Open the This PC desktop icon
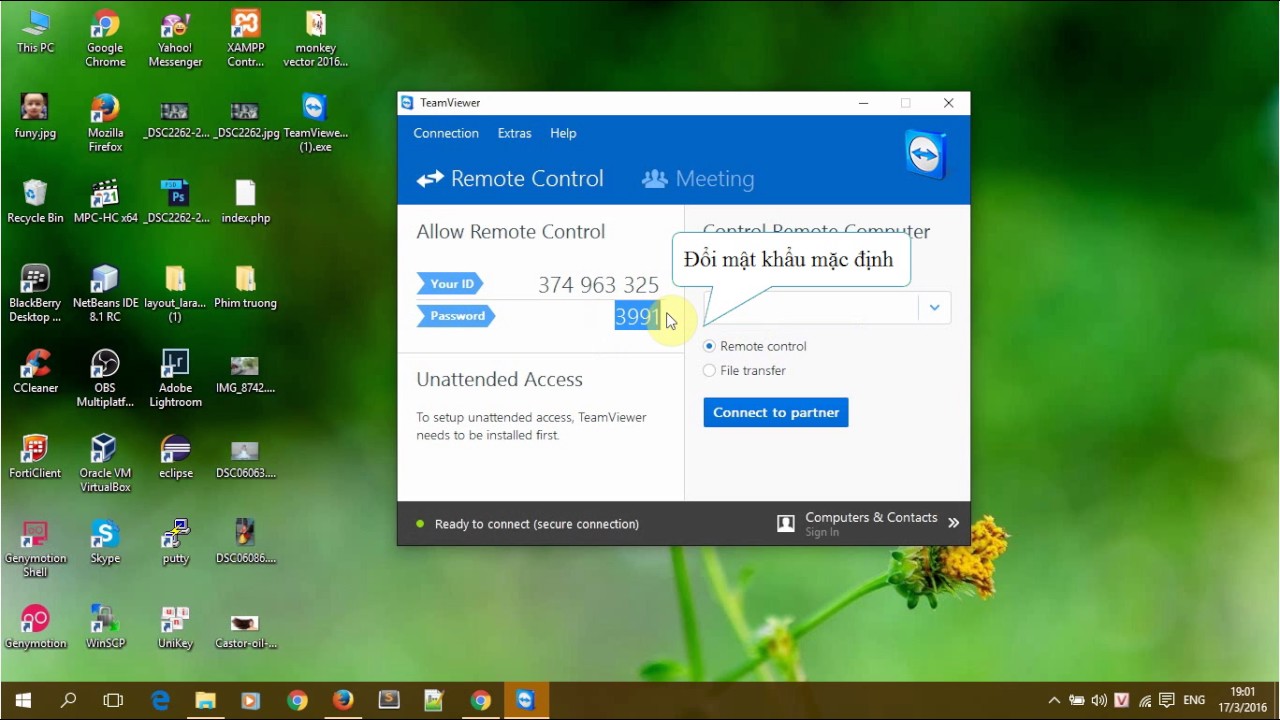The width and height of the screenshot is (1280, 720). point(35,32)
